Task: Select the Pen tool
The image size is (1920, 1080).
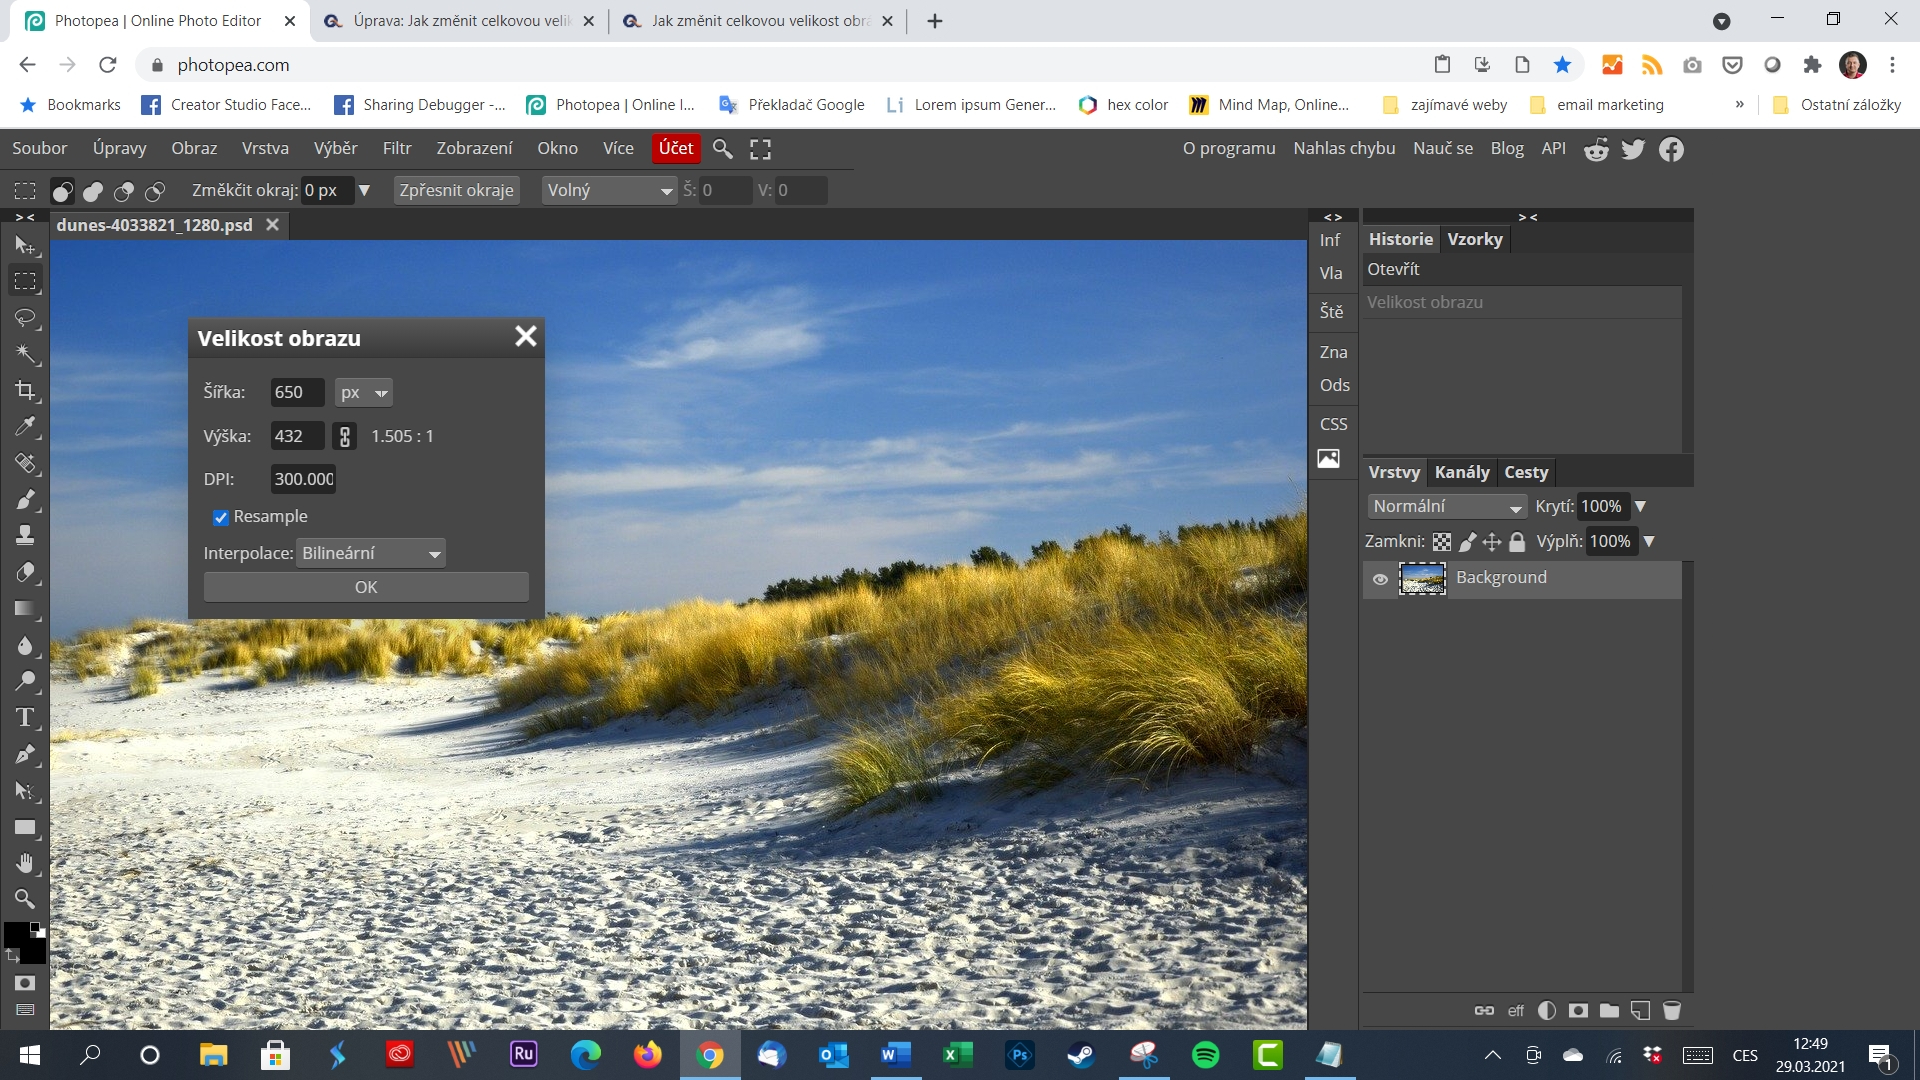Action: 25,754
